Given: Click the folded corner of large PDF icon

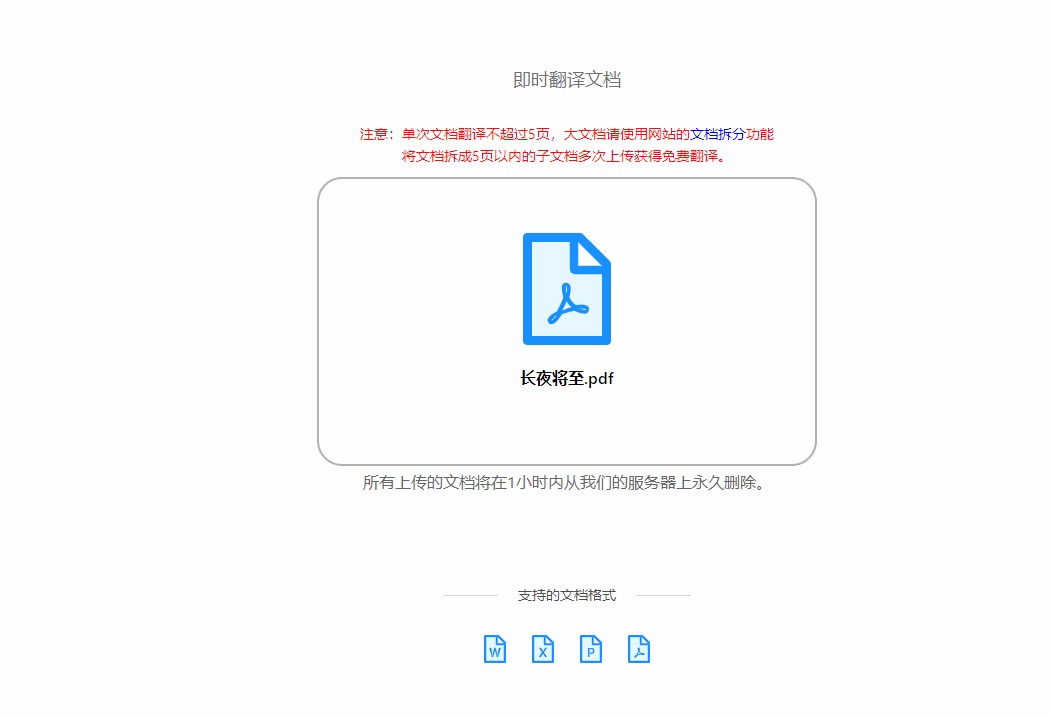Looking at the screenshot, I should pyautogui.click(x=592, y=251).
